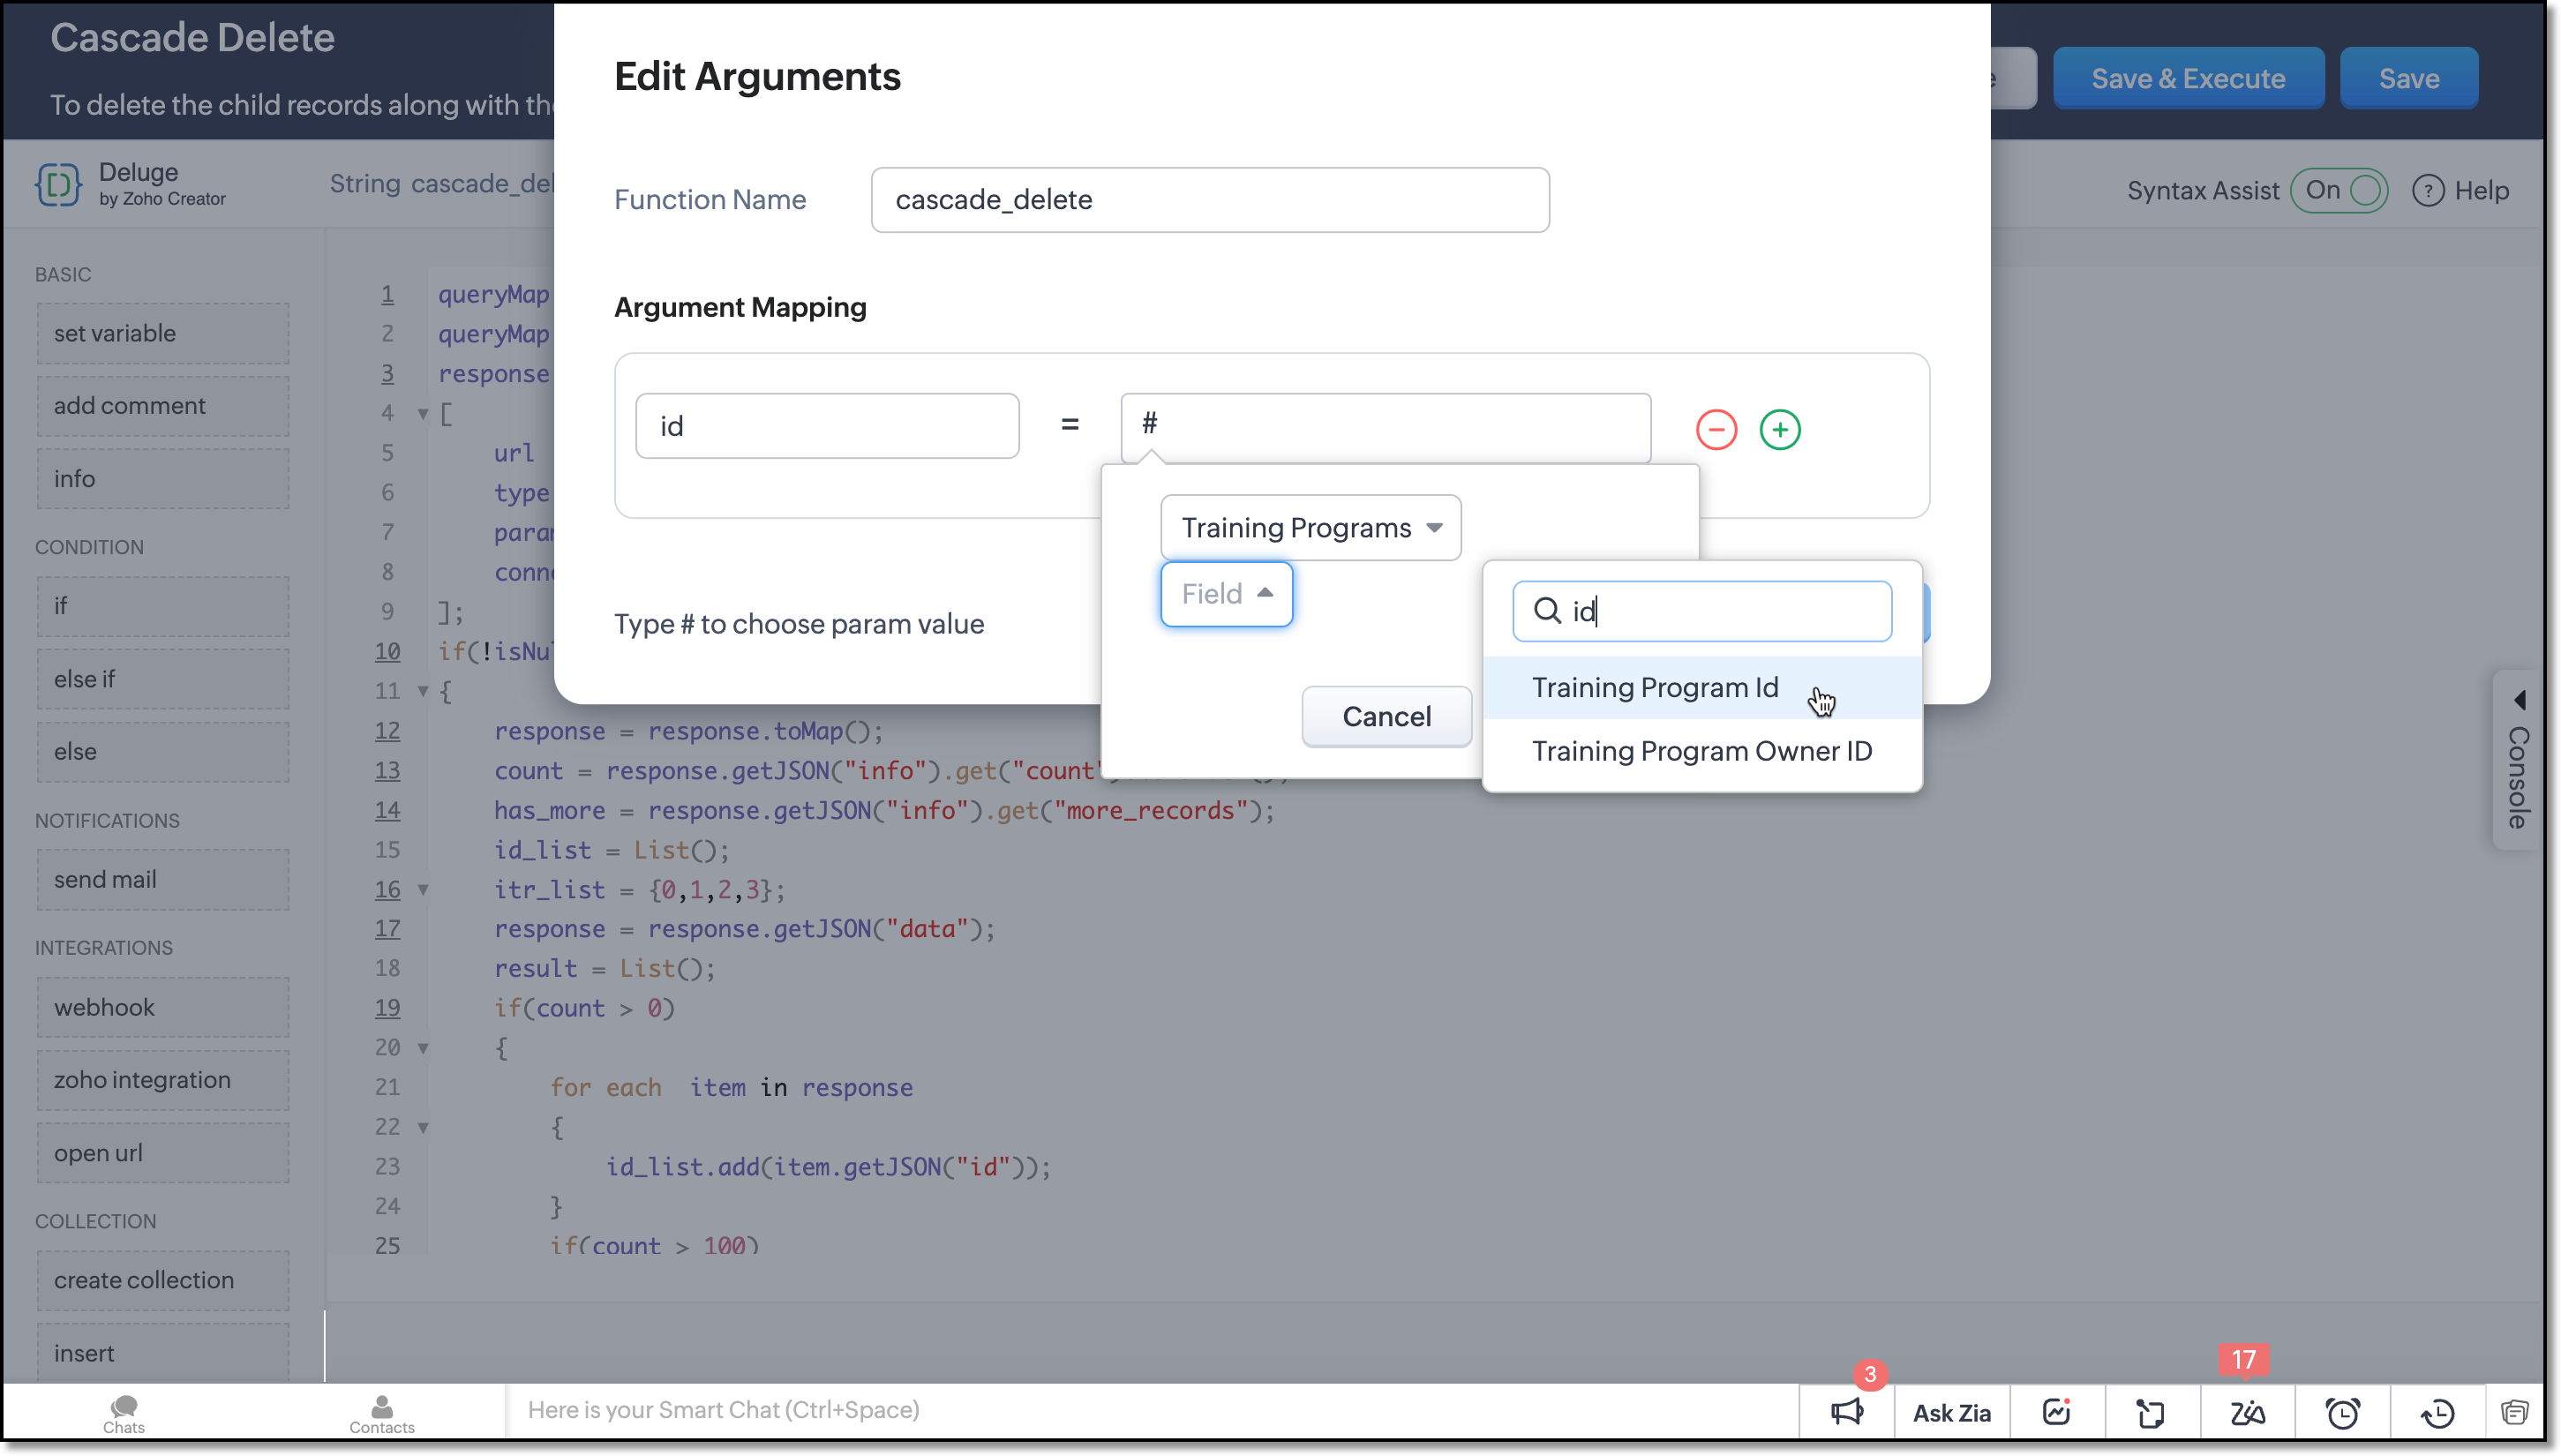Viewport: 2561px width, 1456px height.
Task: Select Training Program Id from list
Action: click(1655, 688)
